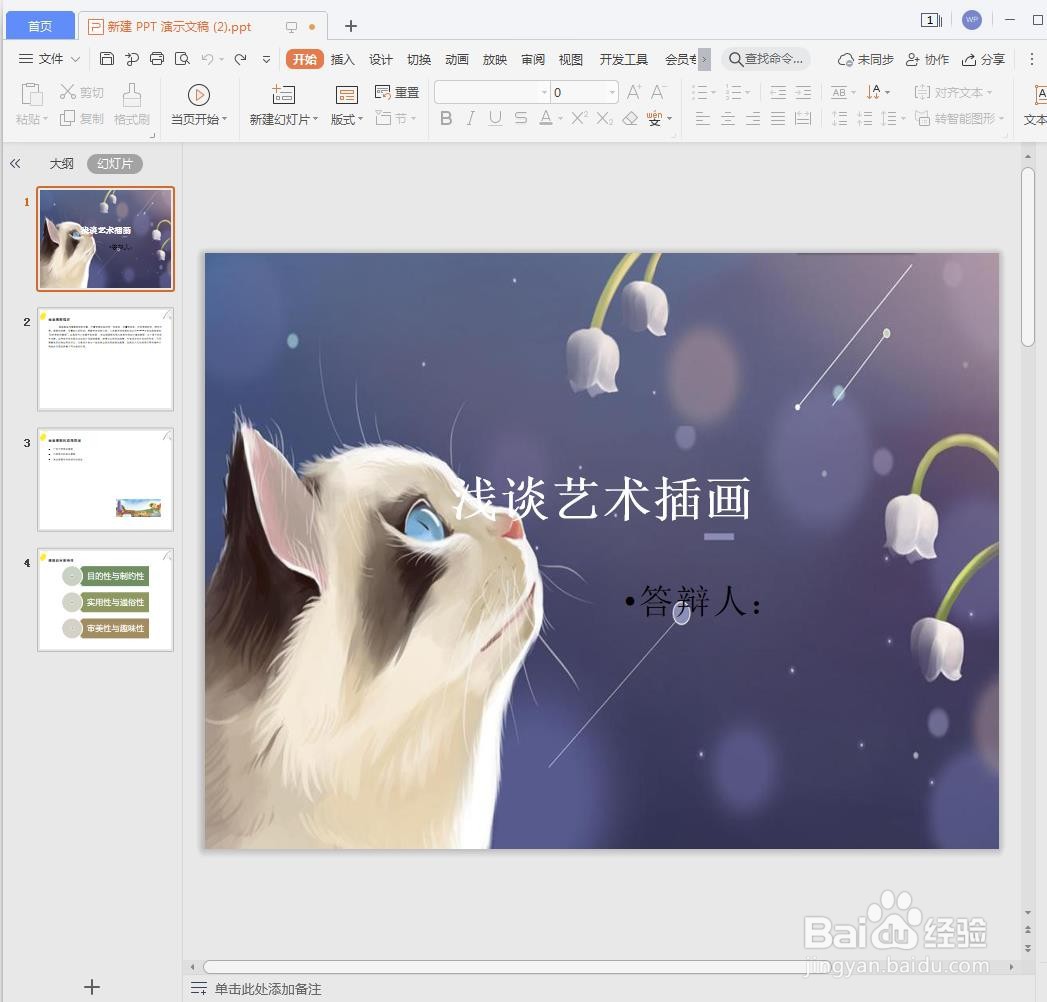Click the Reset (重置) button
This screenshot has width=1047, height=1002.
pyautogui.click(x=397, y=92)
